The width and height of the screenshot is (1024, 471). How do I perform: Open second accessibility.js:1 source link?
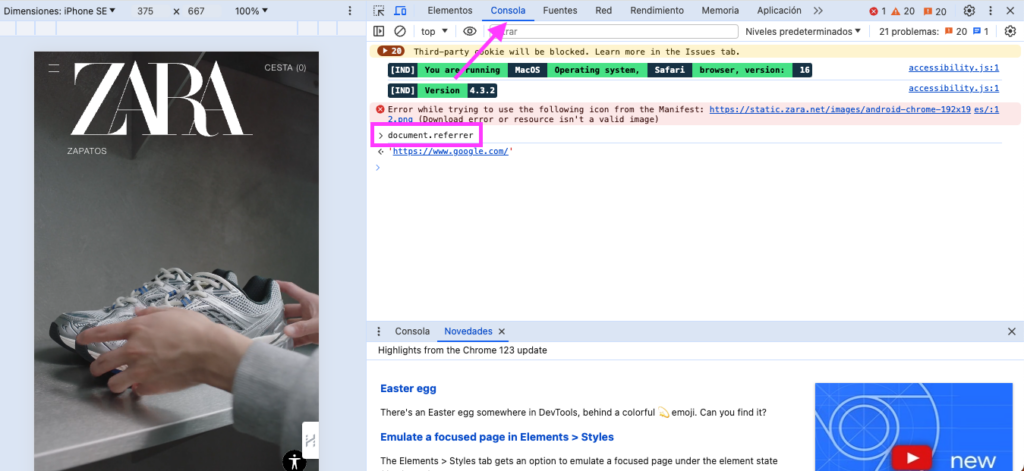[953, 88]
